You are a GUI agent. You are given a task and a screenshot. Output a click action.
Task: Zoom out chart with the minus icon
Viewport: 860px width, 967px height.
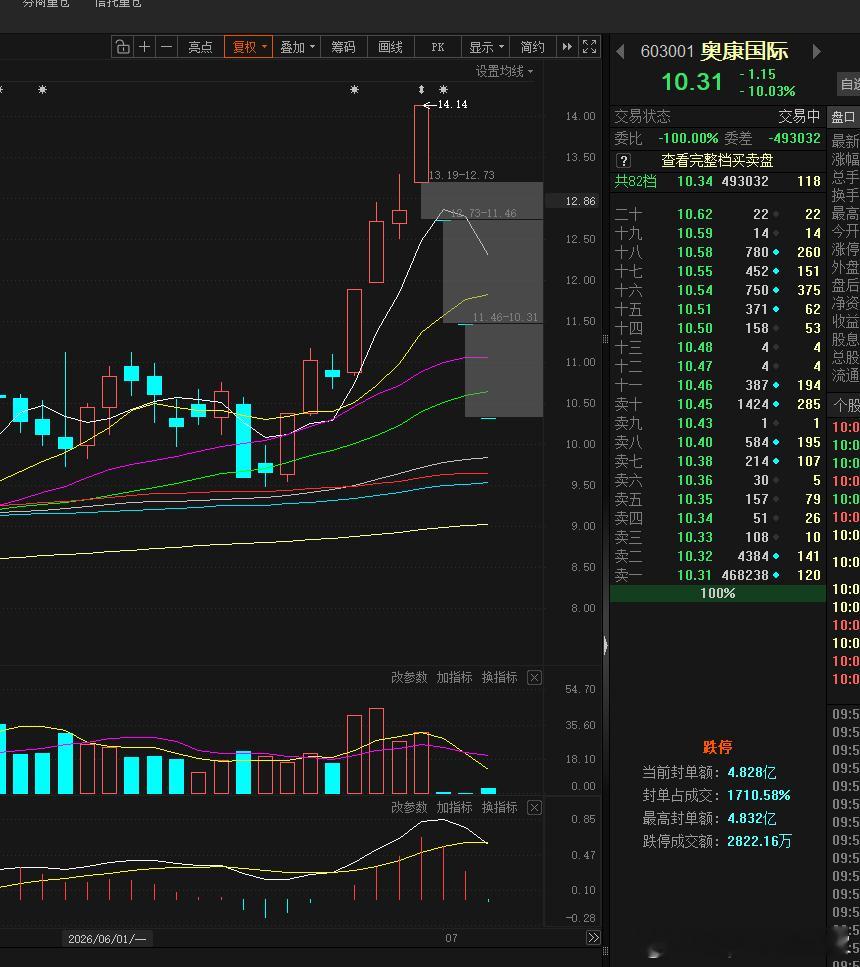166,47
